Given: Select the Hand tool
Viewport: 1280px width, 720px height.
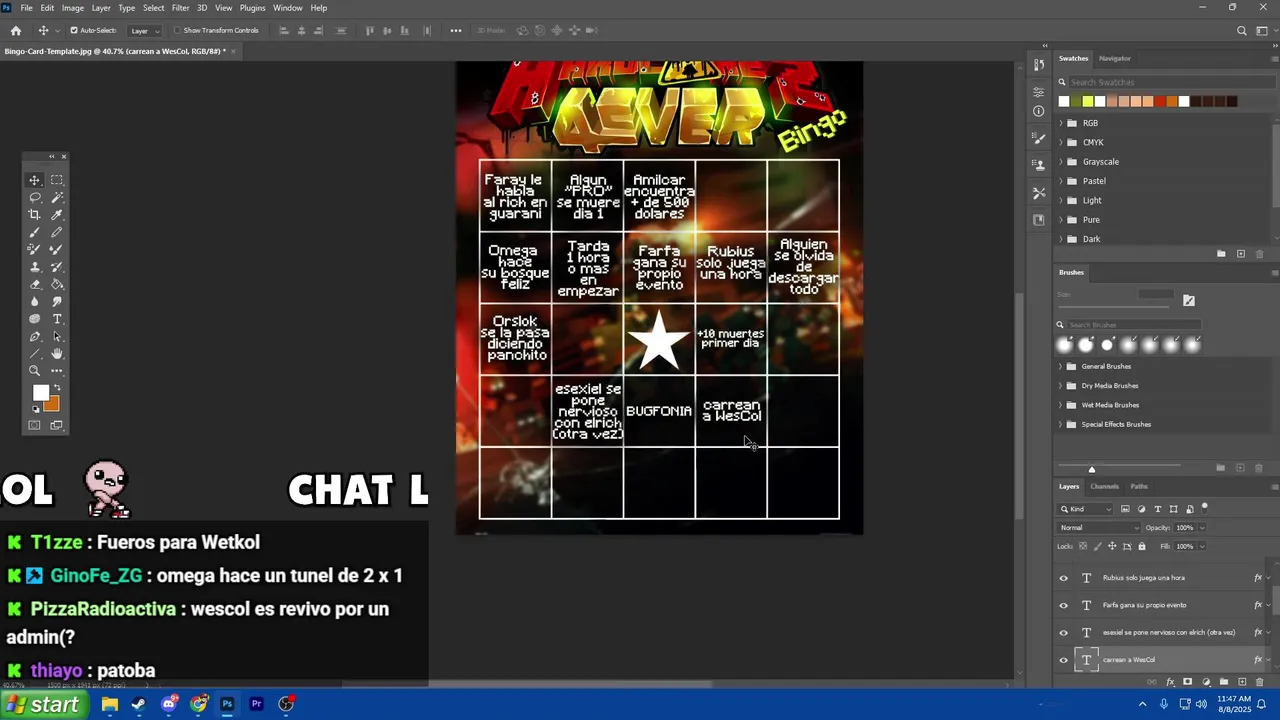Looking at the screenshot, I should (x=57, y=353).
